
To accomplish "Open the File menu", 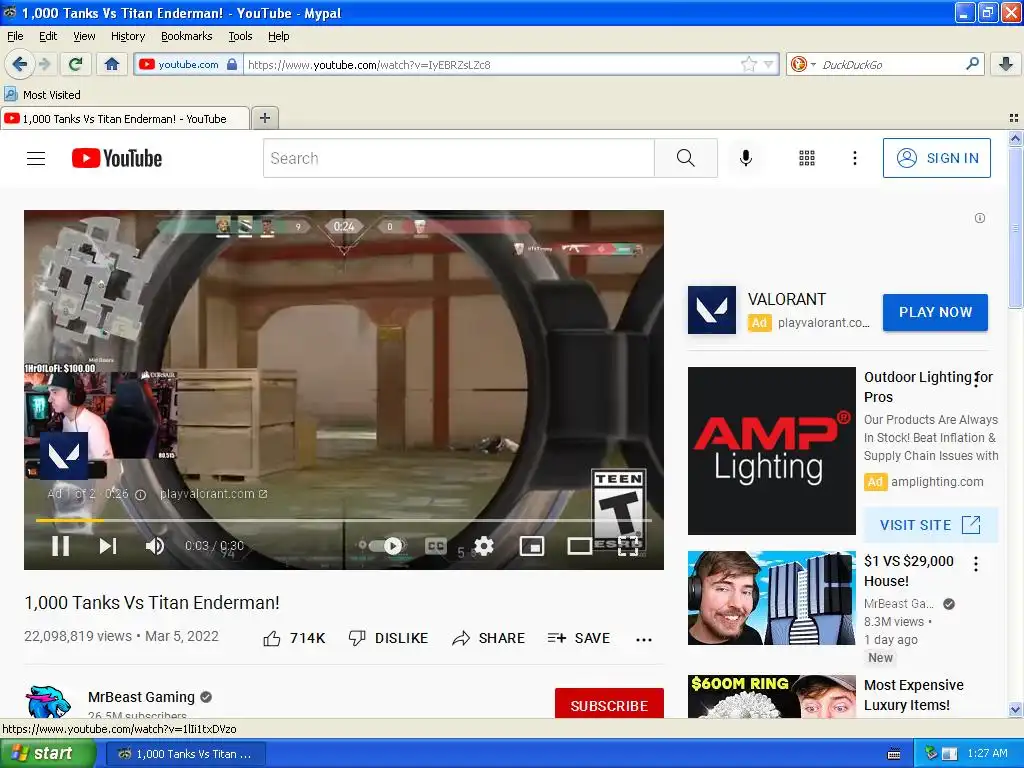I will [x=15, y=36].
